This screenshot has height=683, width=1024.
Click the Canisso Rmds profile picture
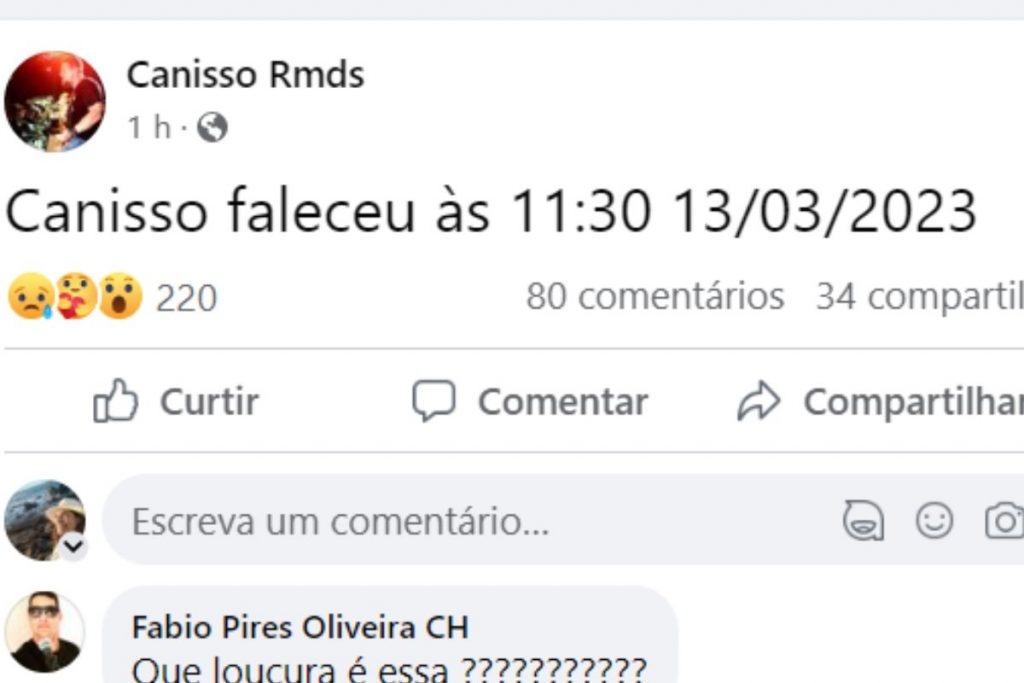tap(55, 101)
